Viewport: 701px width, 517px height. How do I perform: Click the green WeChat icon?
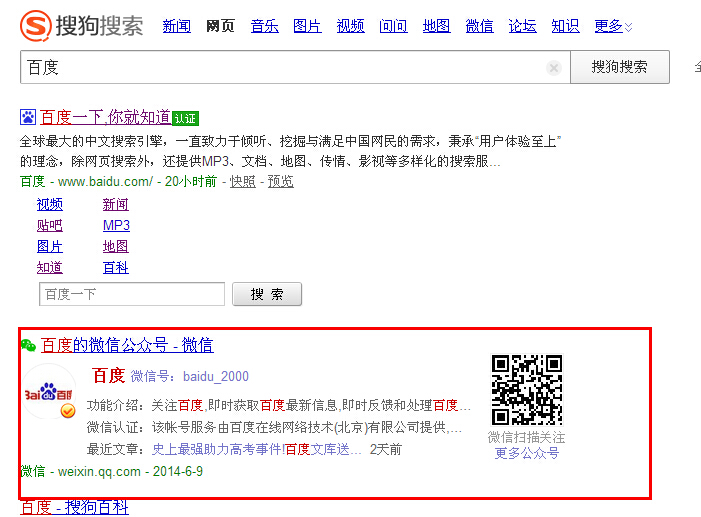[x=28, y=345]
